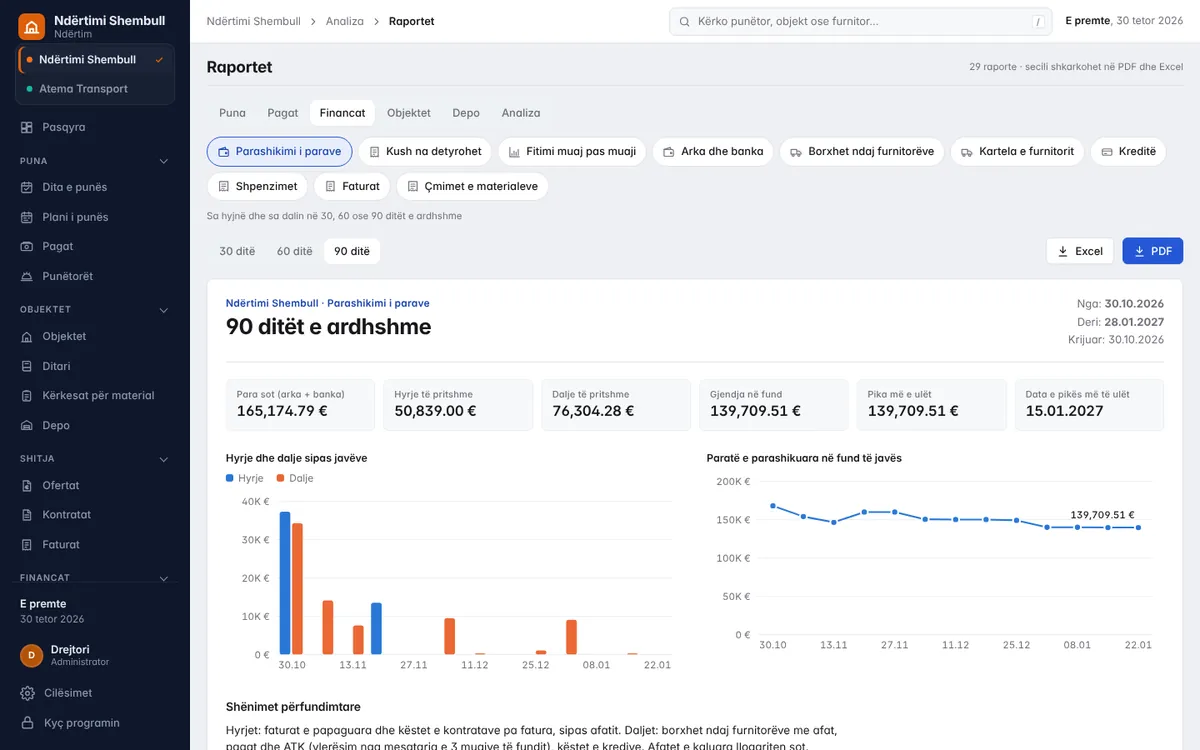Click the Punëtorët hard hat icon
This screenshot has width=1200, height=750.
click(27, 276)
